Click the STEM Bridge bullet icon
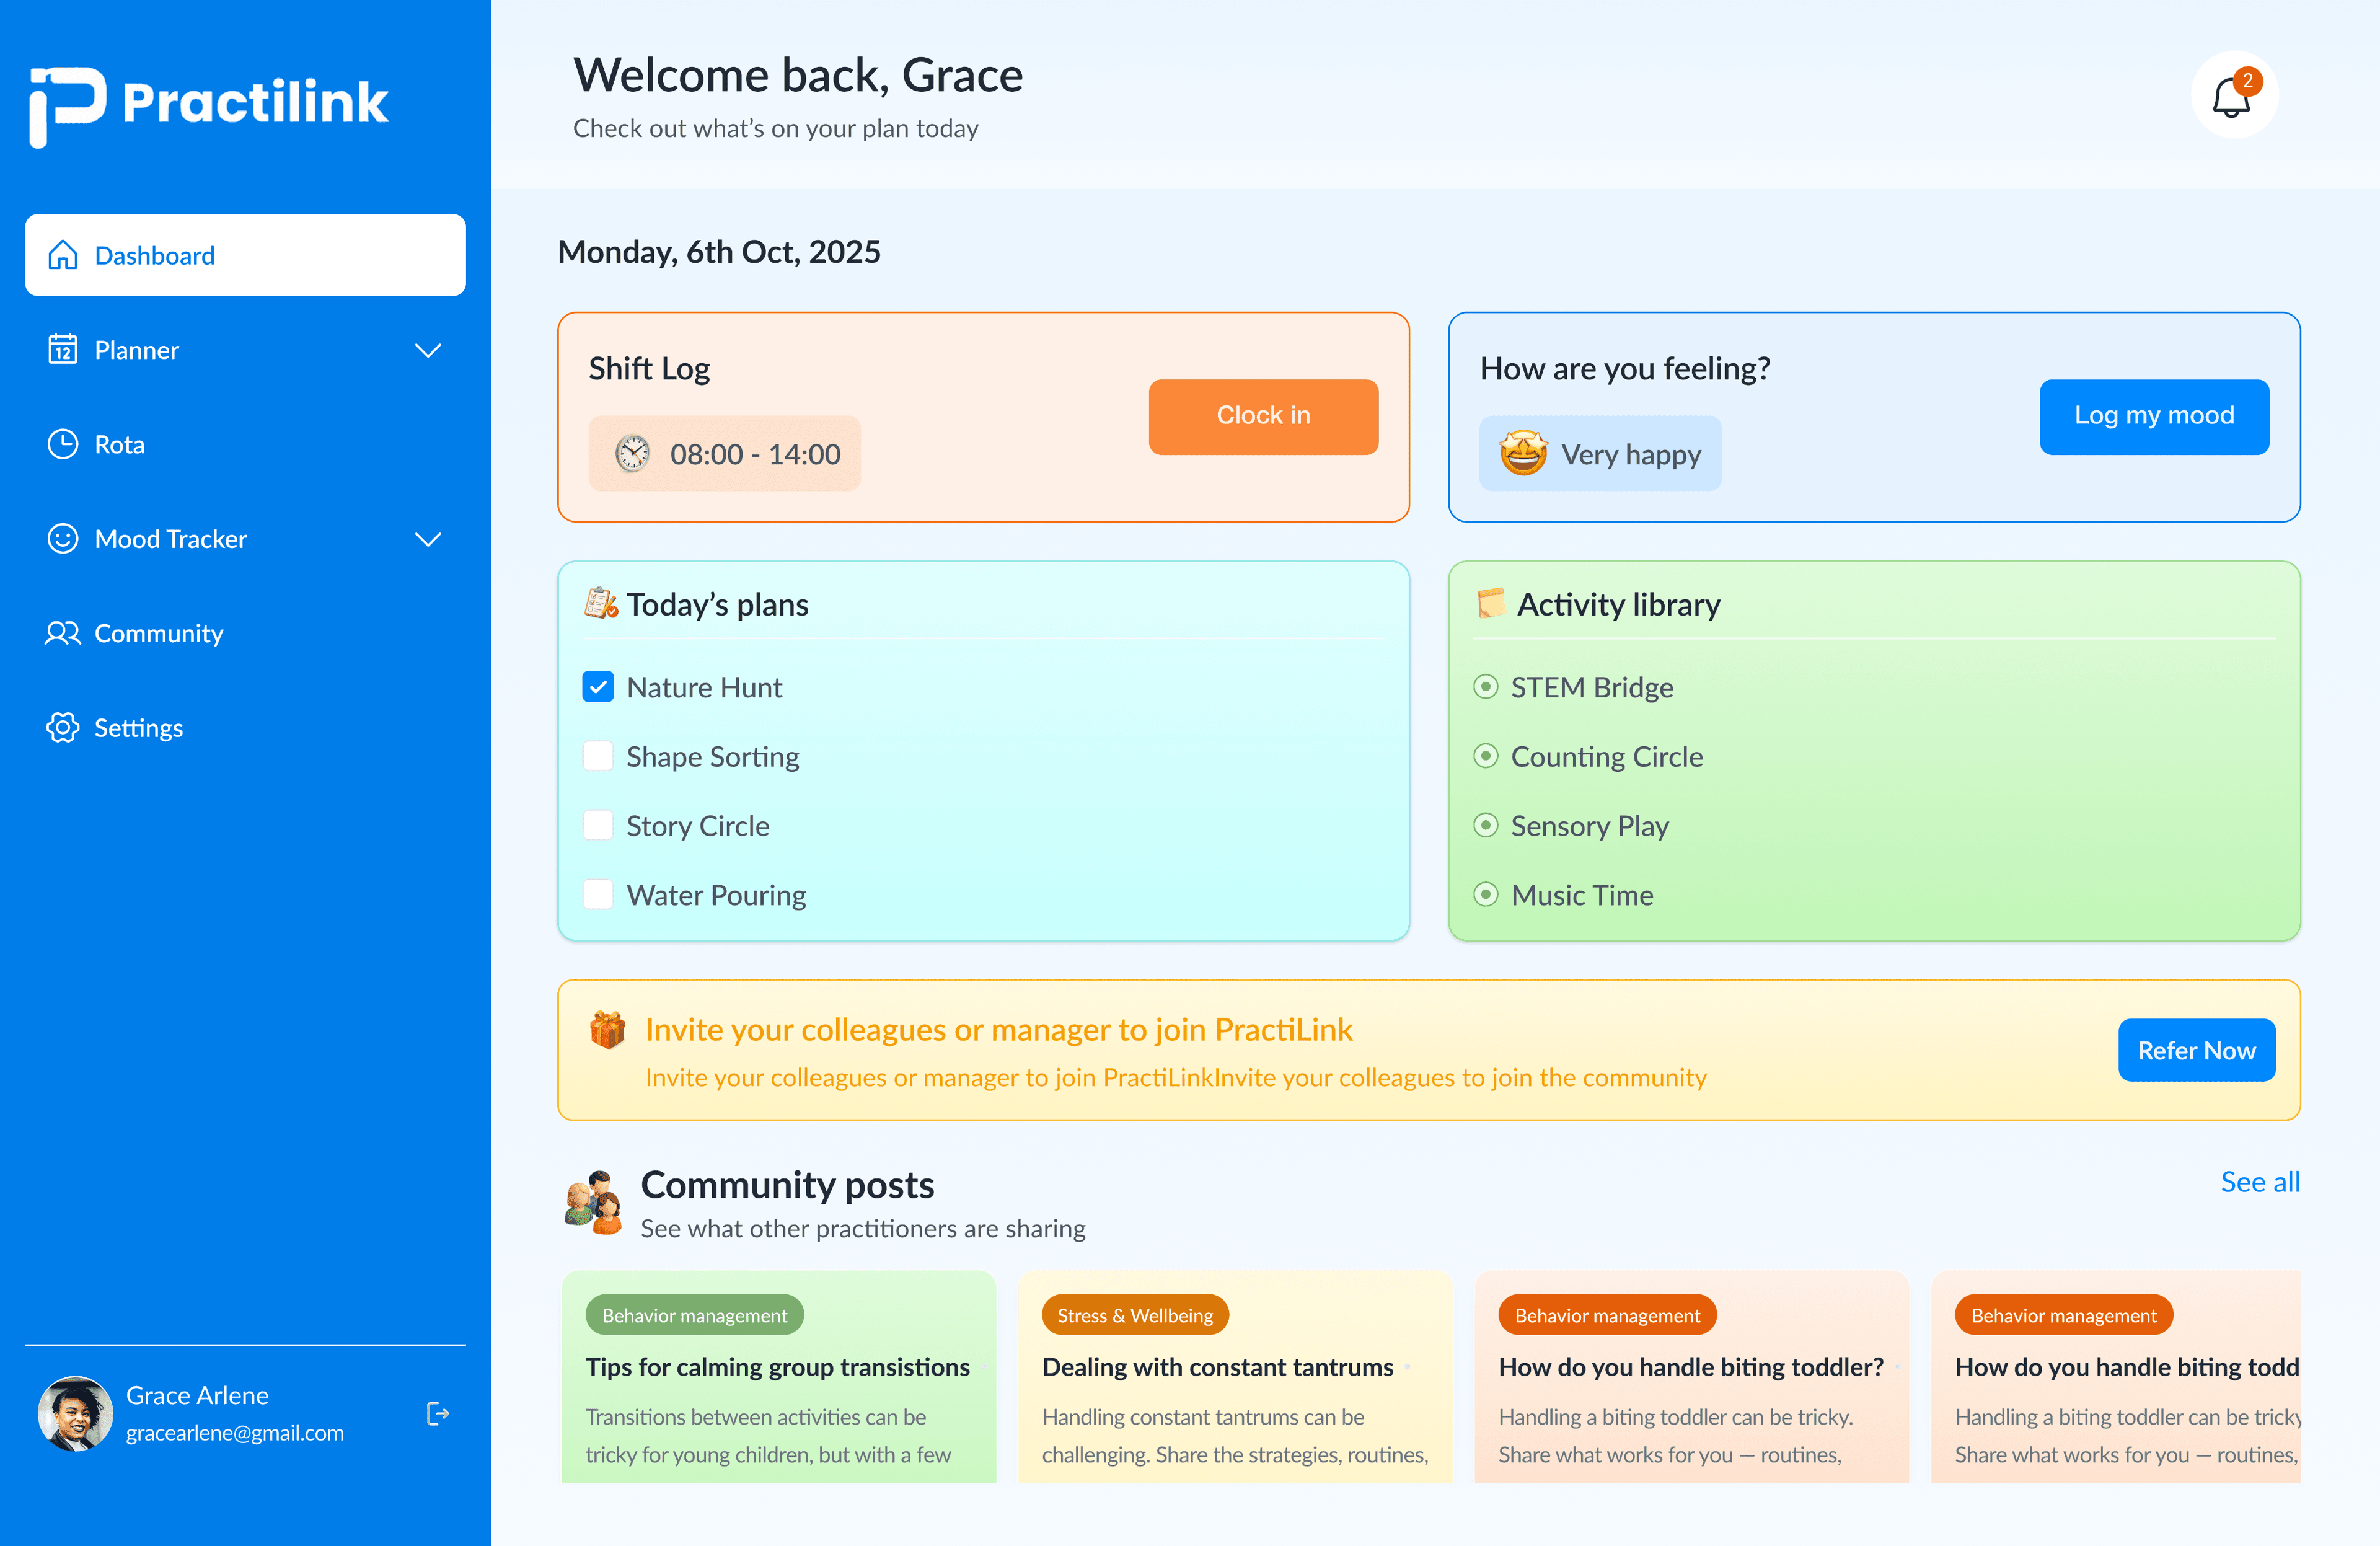This screenshot has height=1546, width=2380. (x=1486, y=687)
